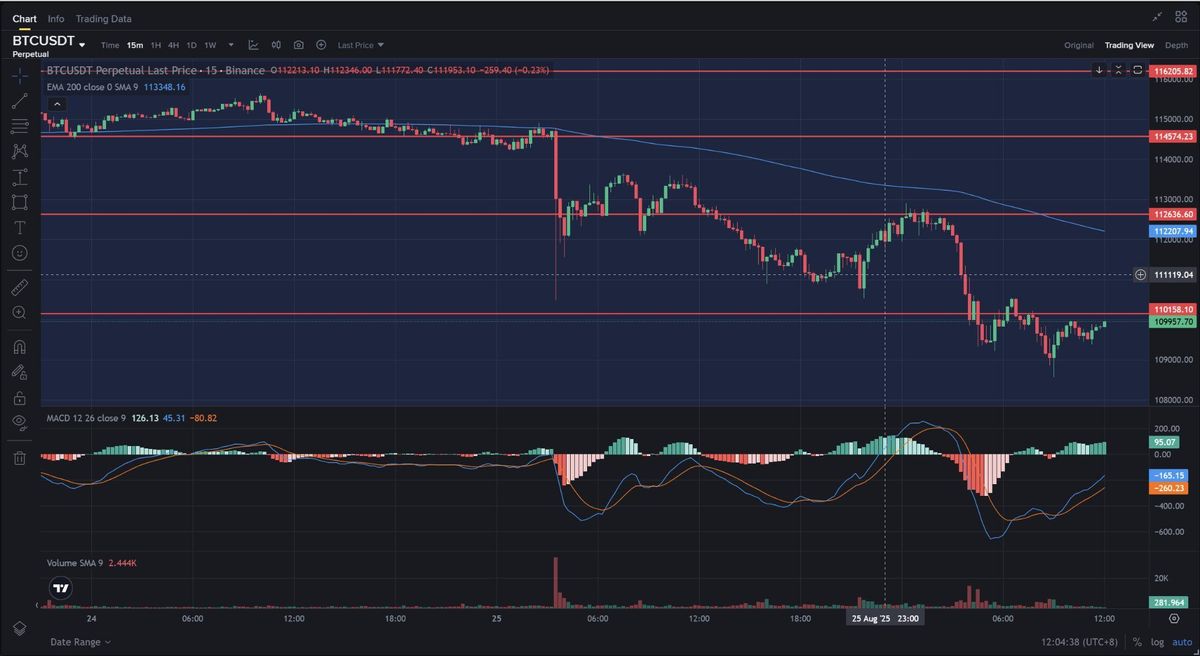
Task: Collapse chart with the shrink arrows icon
Action: [x=1158, y=17]
